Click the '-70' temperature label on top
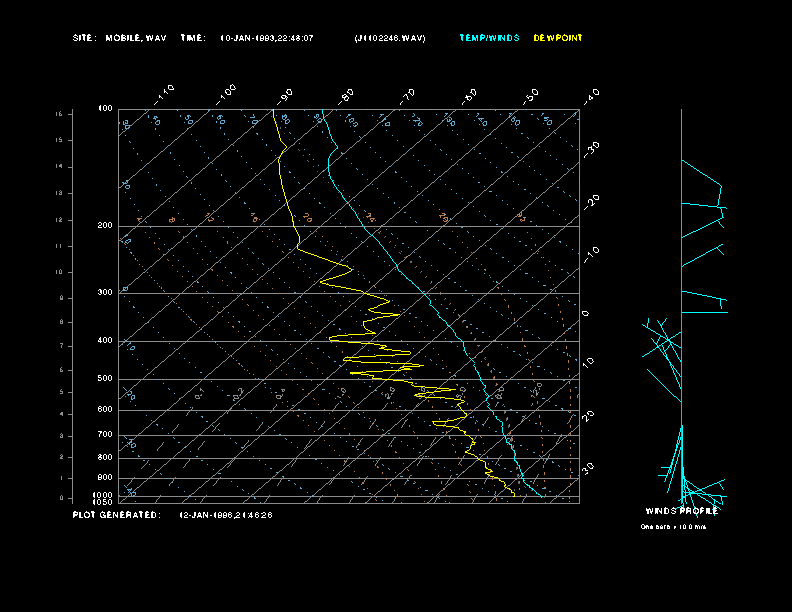792x612 pixels. (408, 95)
